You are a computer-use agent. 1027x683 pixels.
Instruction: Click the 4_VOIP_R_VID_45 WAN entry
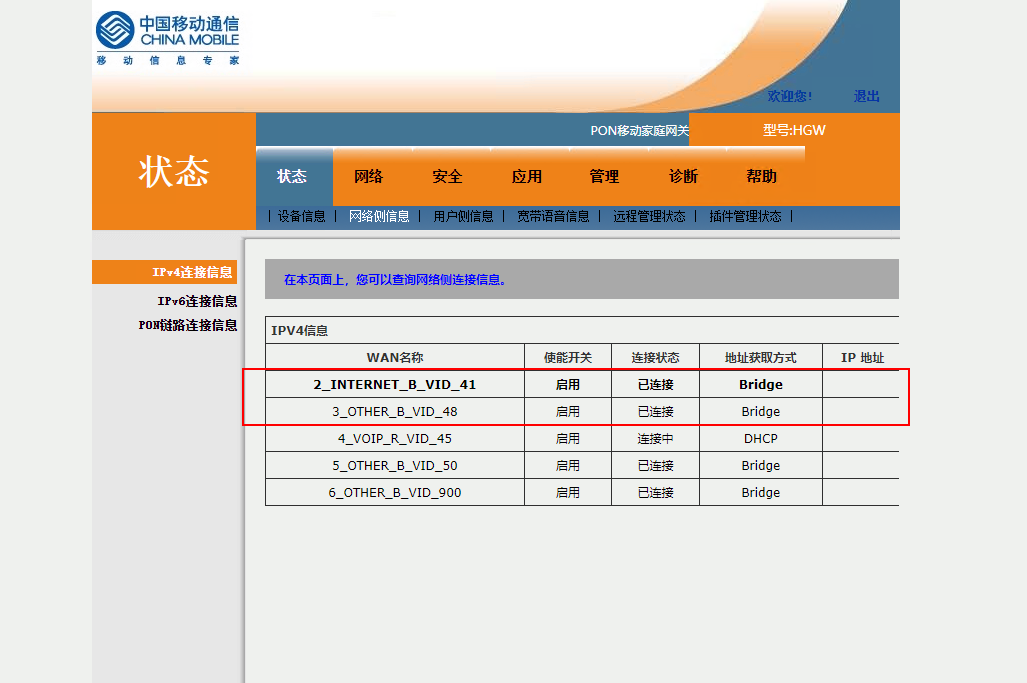coord(395,439)
